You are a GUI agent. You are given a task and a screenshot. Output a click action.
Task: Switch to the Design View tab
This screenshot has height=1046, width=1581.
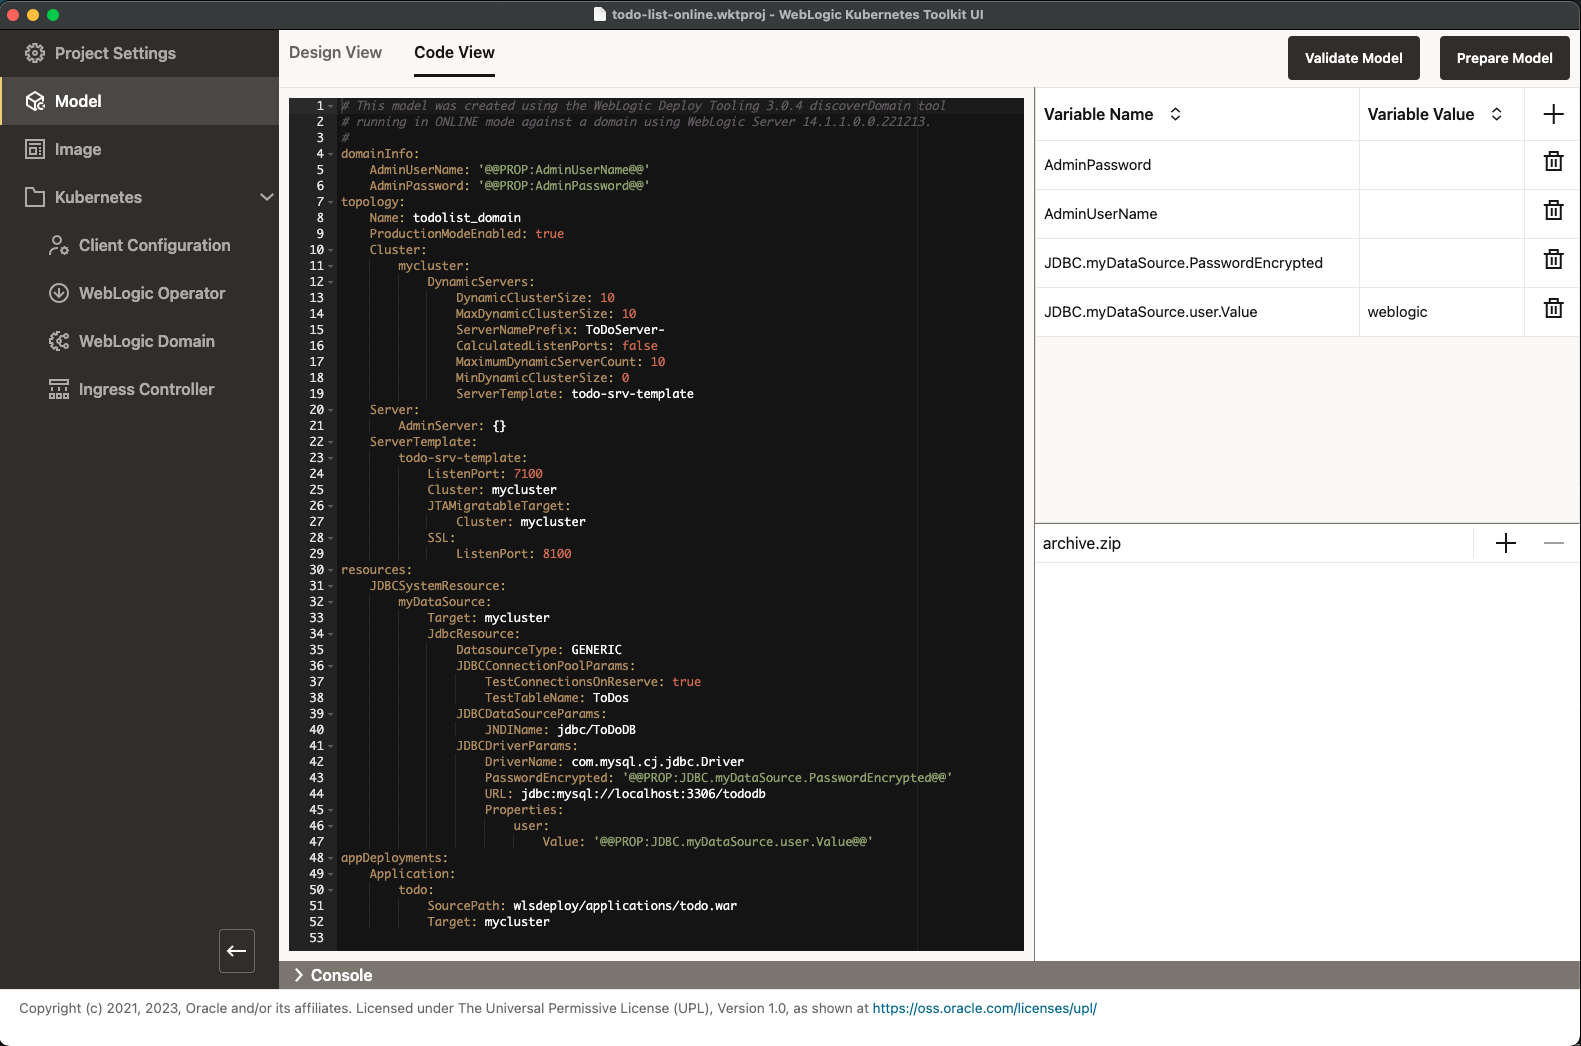click(335, 52)
